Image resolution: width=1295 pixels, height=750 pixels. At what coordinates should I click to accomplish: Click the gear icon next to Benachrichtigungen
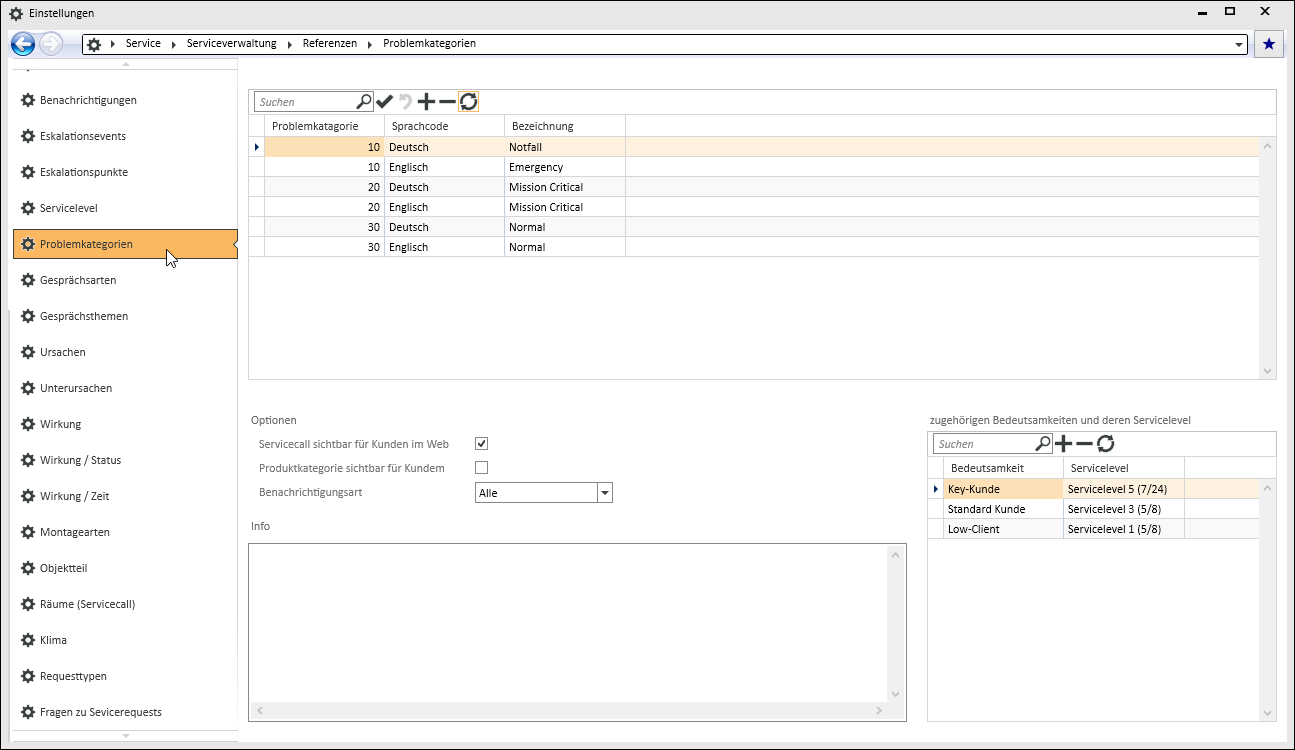[28, 100]
